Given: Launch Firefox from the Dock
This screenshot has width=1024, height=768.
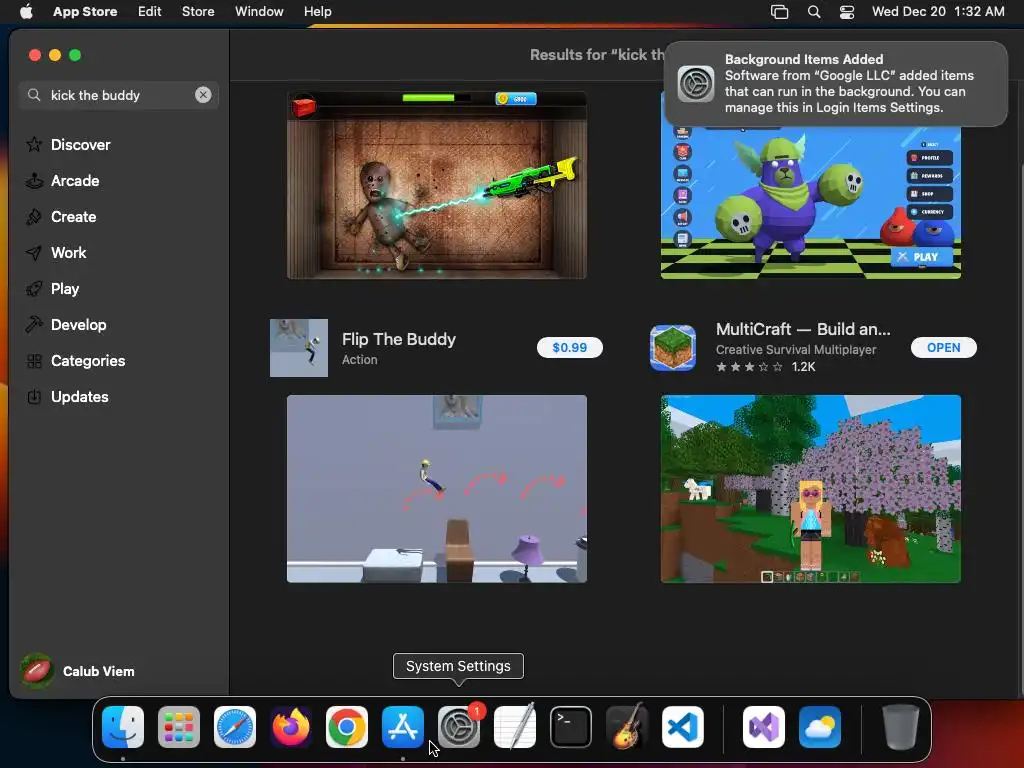Looking at the screenshot, I should pyautogui.click(x=291, y=727).
